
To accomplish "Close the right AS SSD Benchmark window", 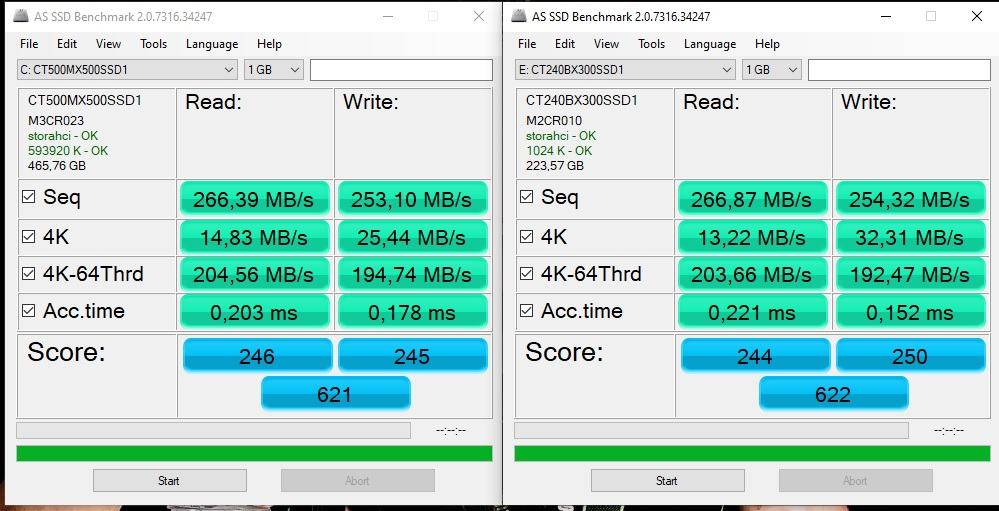I will pos(977,16).
